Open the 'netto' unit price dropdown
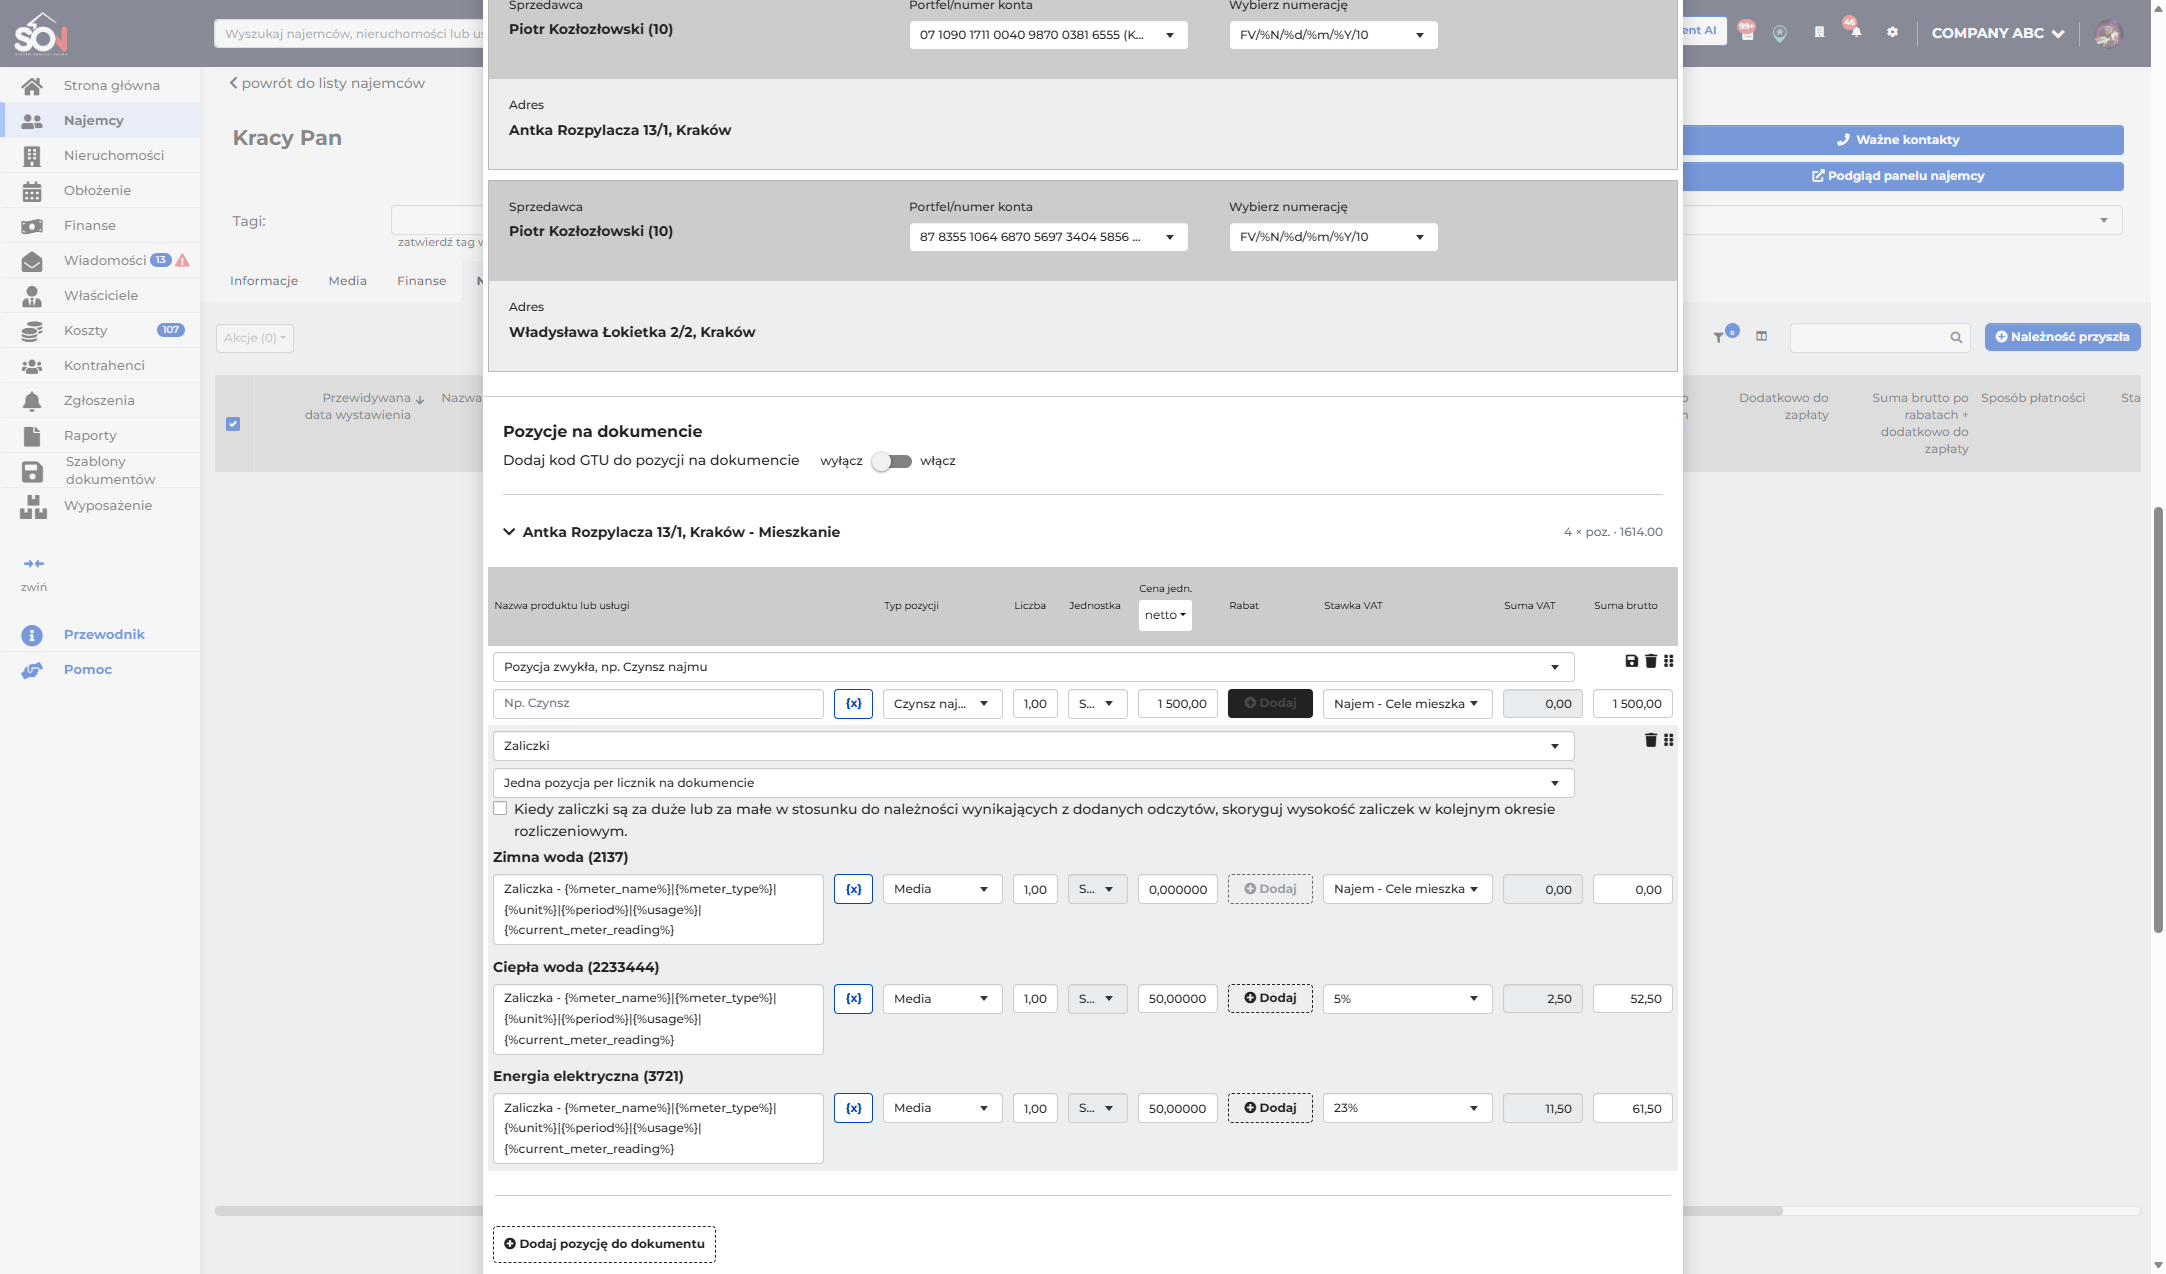The height and width of the screenshot is (1274, 2166). pos(1165,615)
